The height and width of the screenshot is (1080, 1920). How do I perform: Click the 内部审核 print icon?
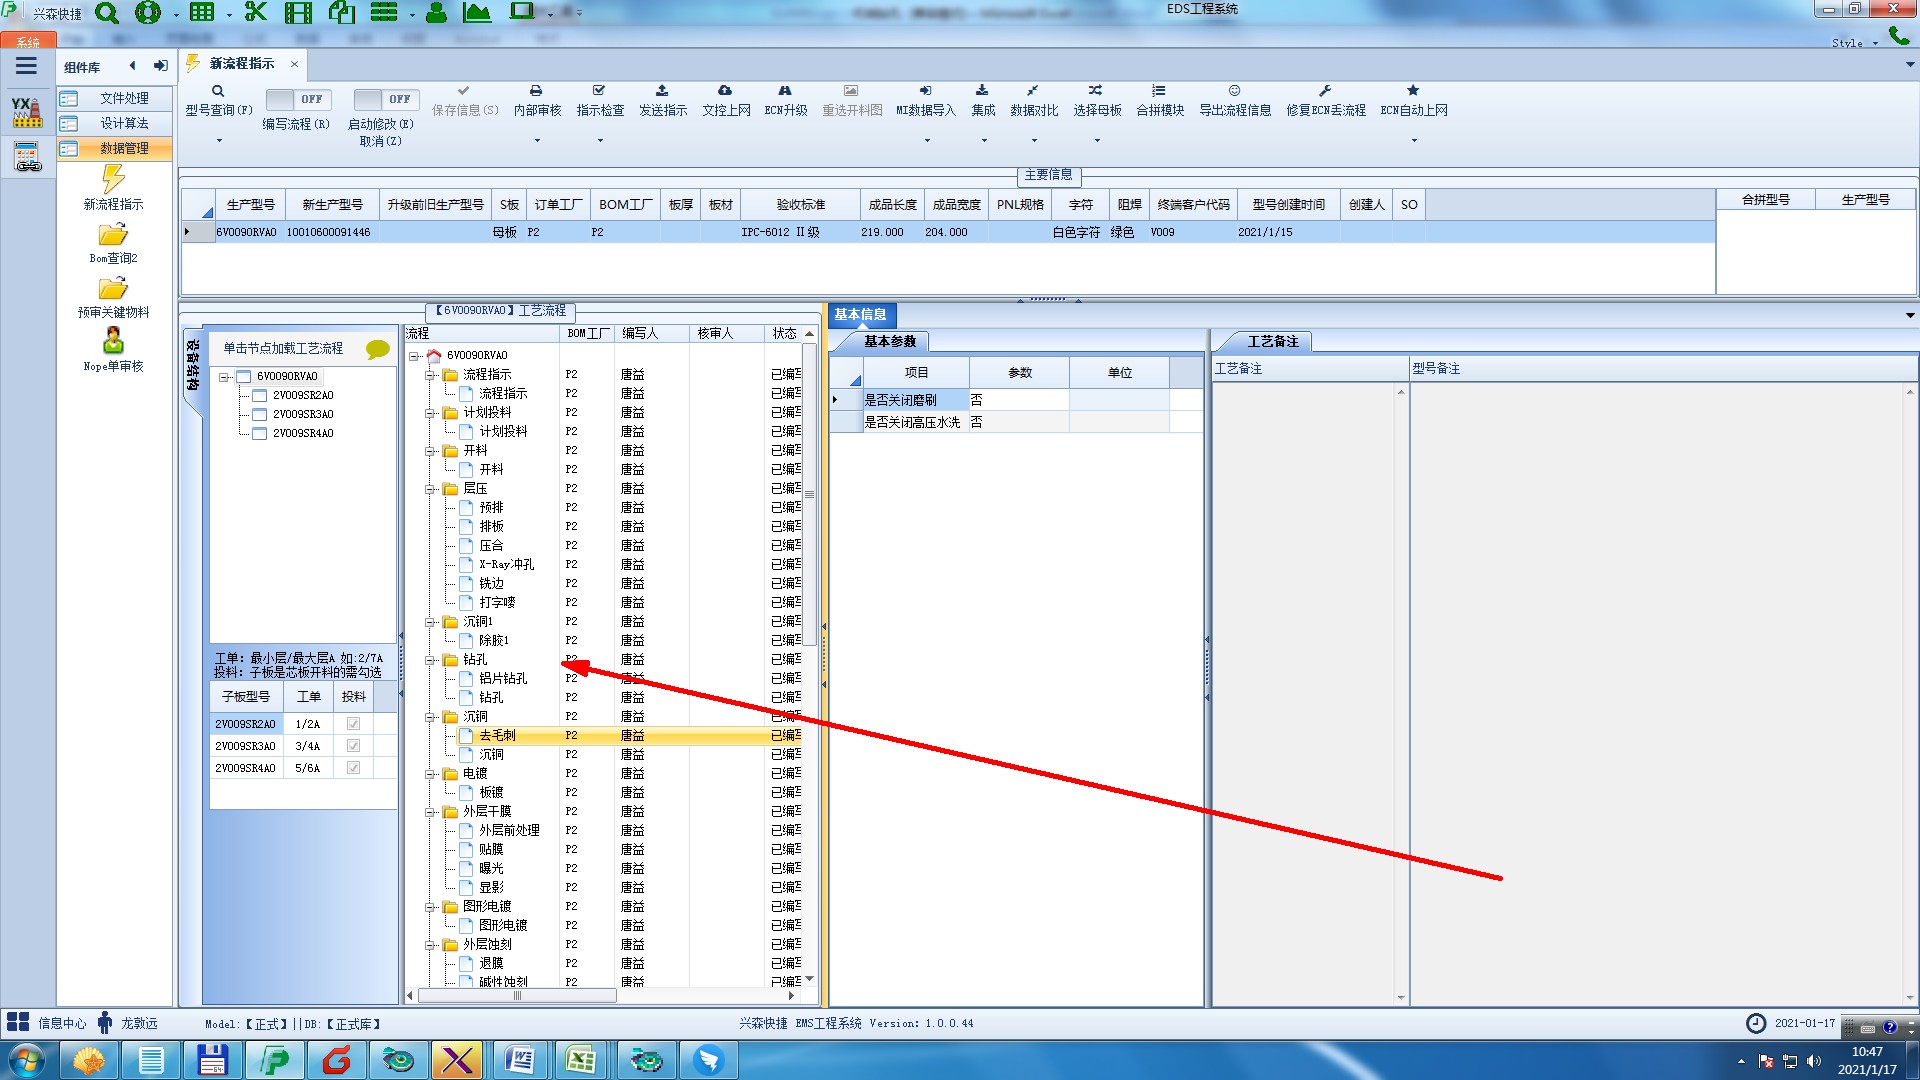click(536, 91)
